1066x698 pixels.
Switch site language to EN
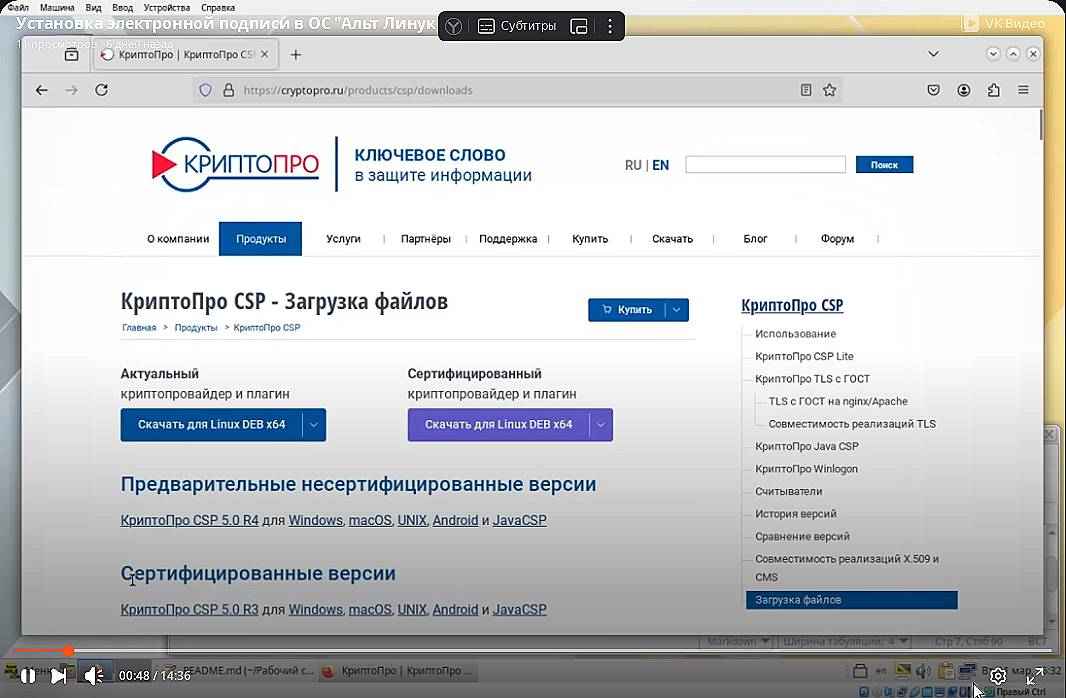[x=660, y=165]
